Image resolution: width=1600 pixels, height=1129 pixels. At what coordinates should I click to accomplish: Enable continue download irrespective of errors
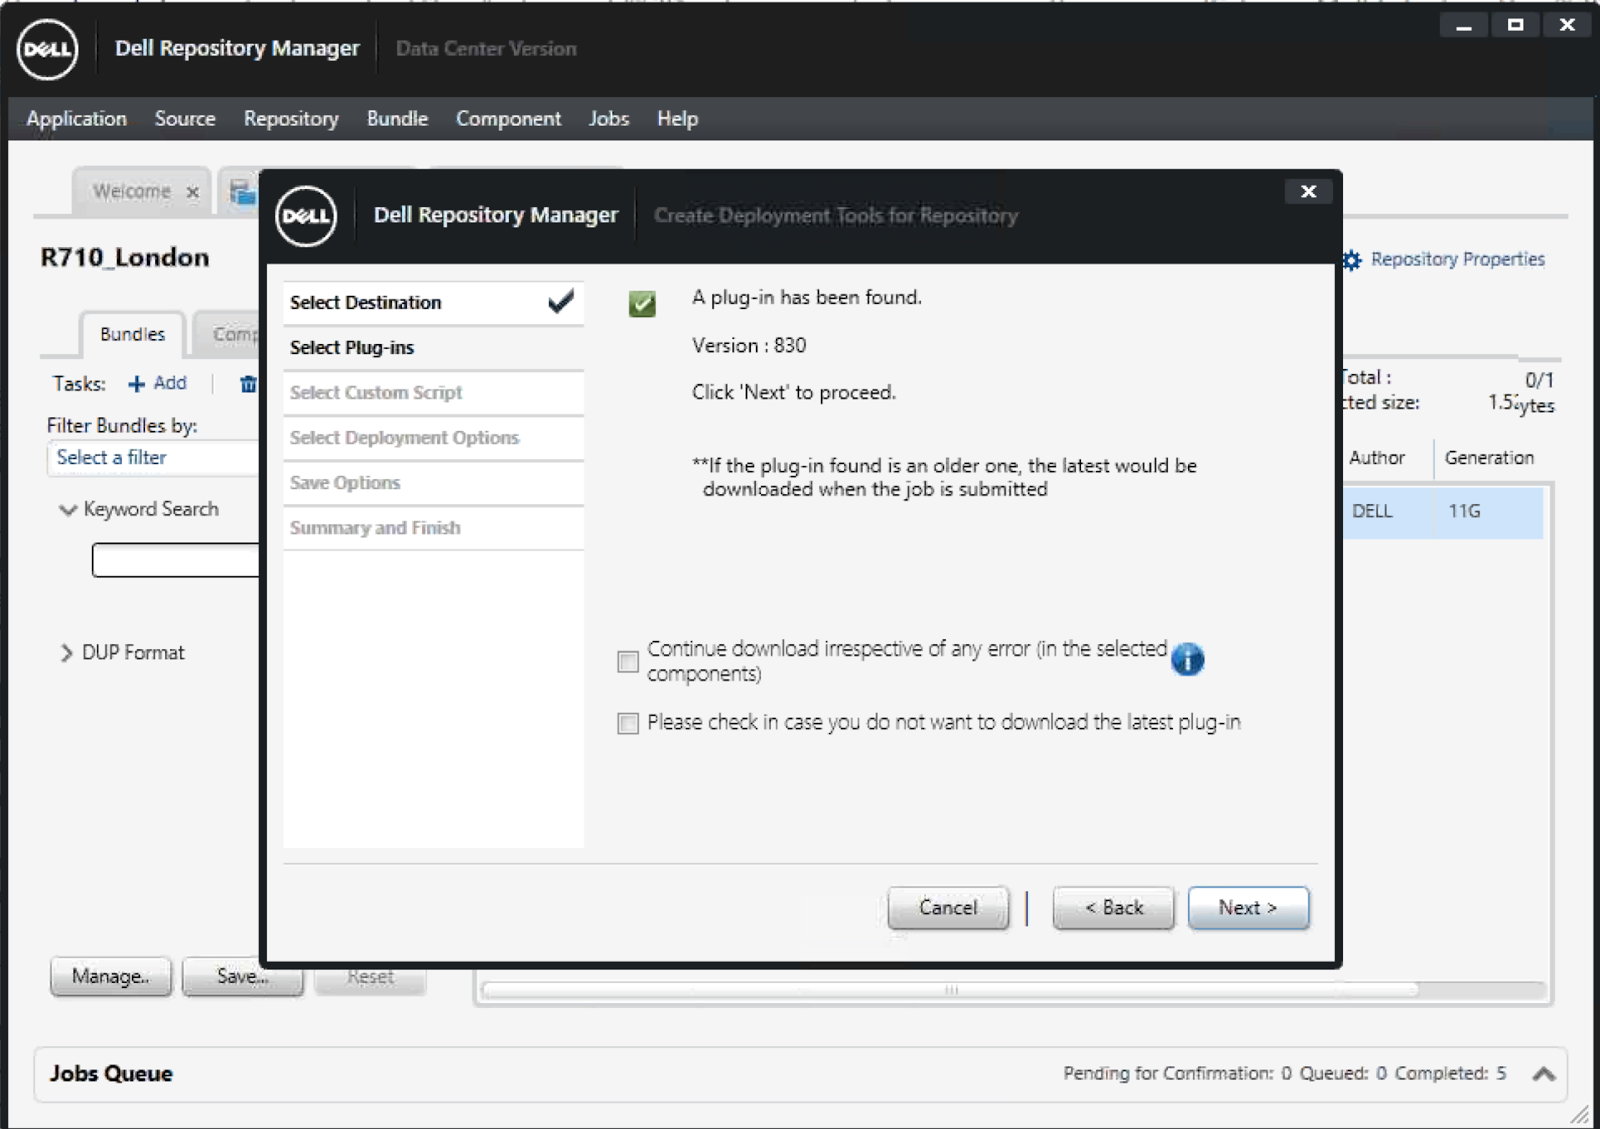pos(628,661)
